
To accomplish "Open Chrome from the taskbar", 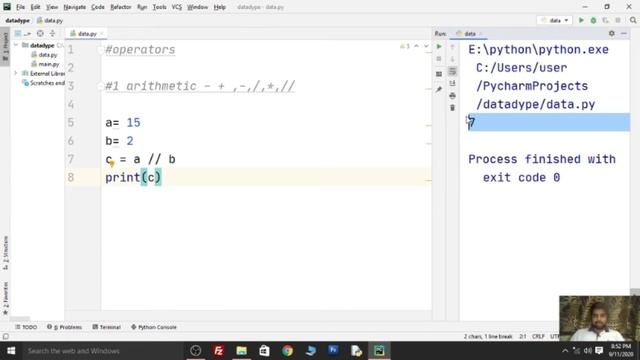I will pyautogui.click(x=287, y=351).
